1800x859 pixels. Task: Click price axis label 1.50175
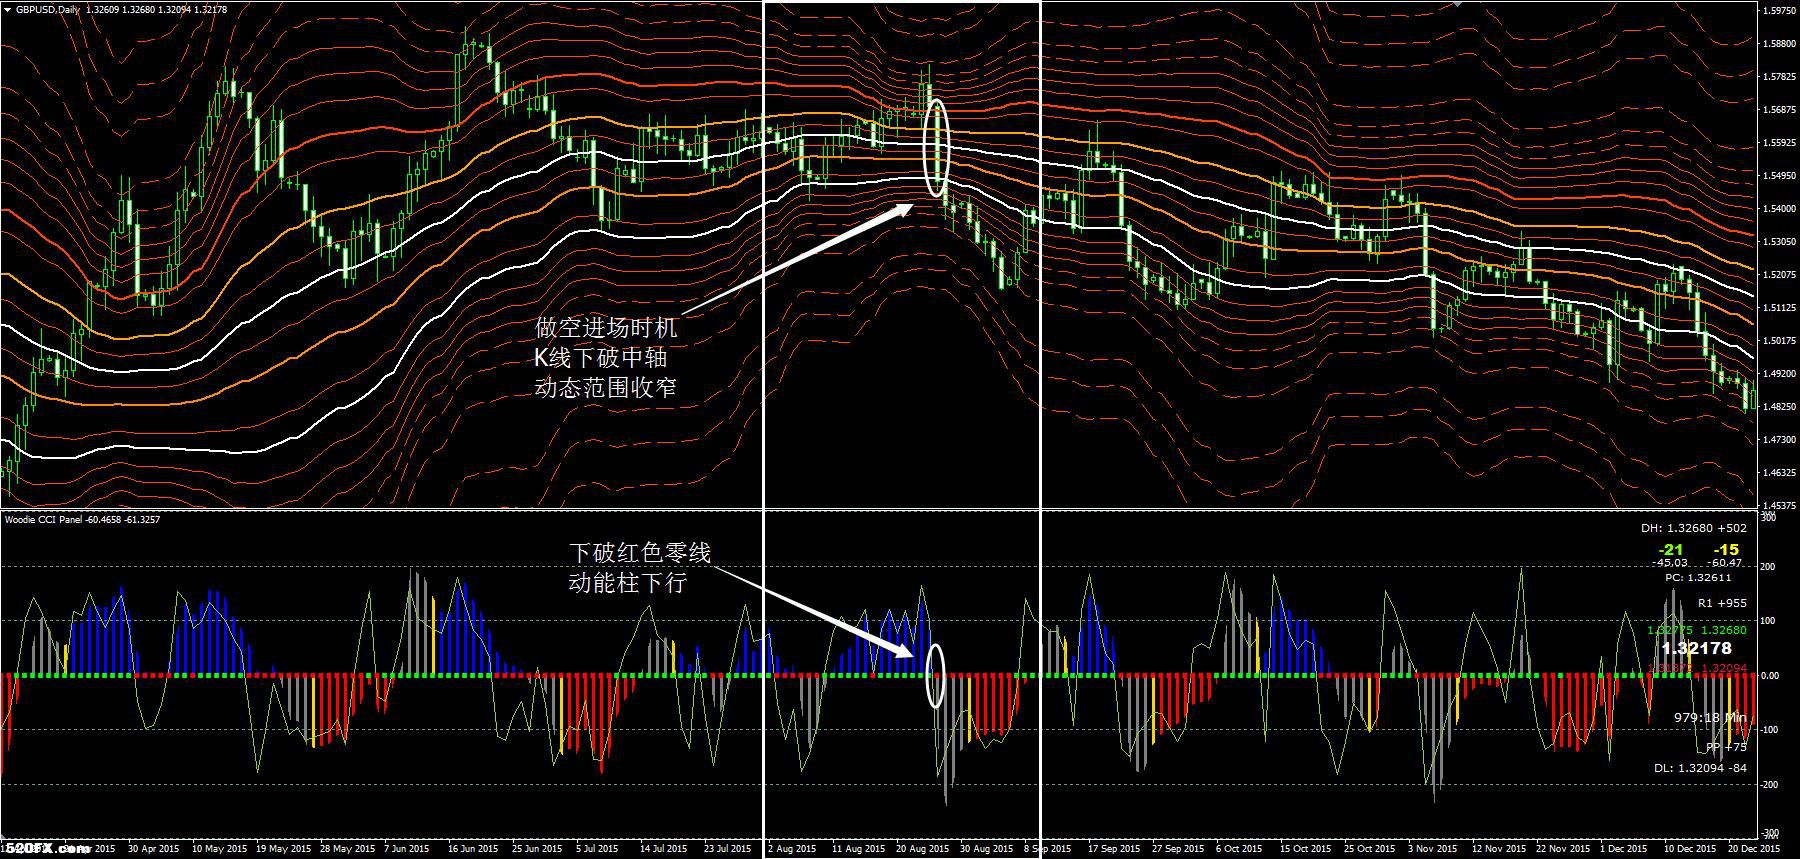coord(1779,341)
